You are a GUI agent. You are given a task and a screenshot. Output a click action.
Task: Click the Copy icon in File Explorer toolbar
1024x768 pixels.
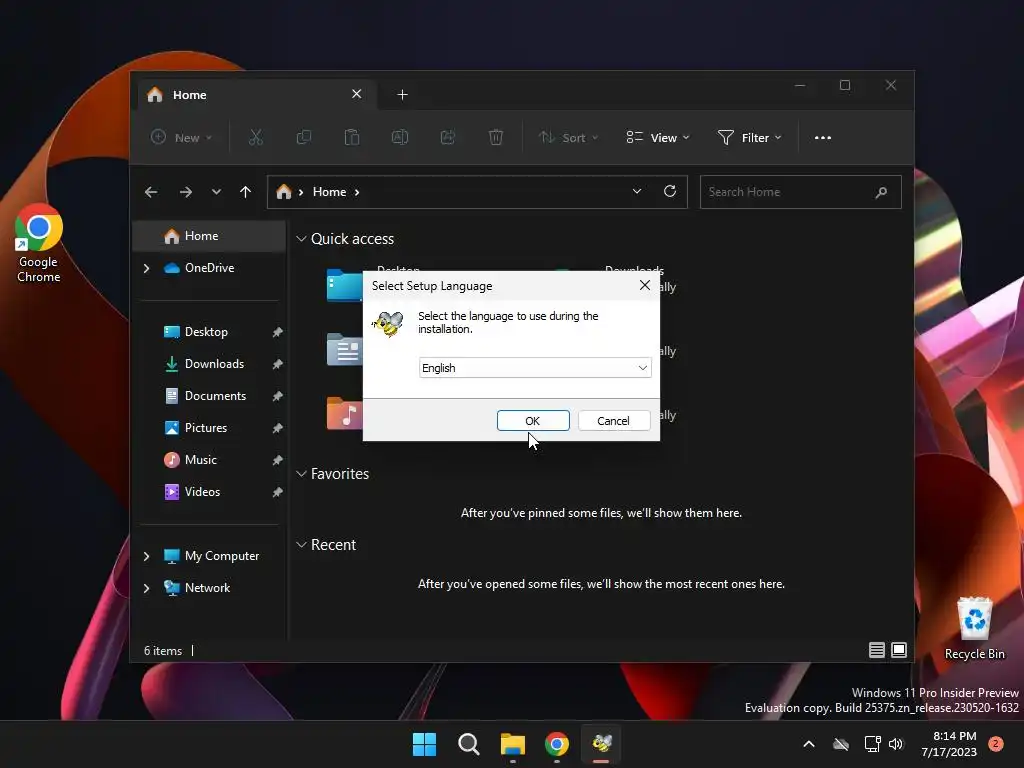[304, 137]
